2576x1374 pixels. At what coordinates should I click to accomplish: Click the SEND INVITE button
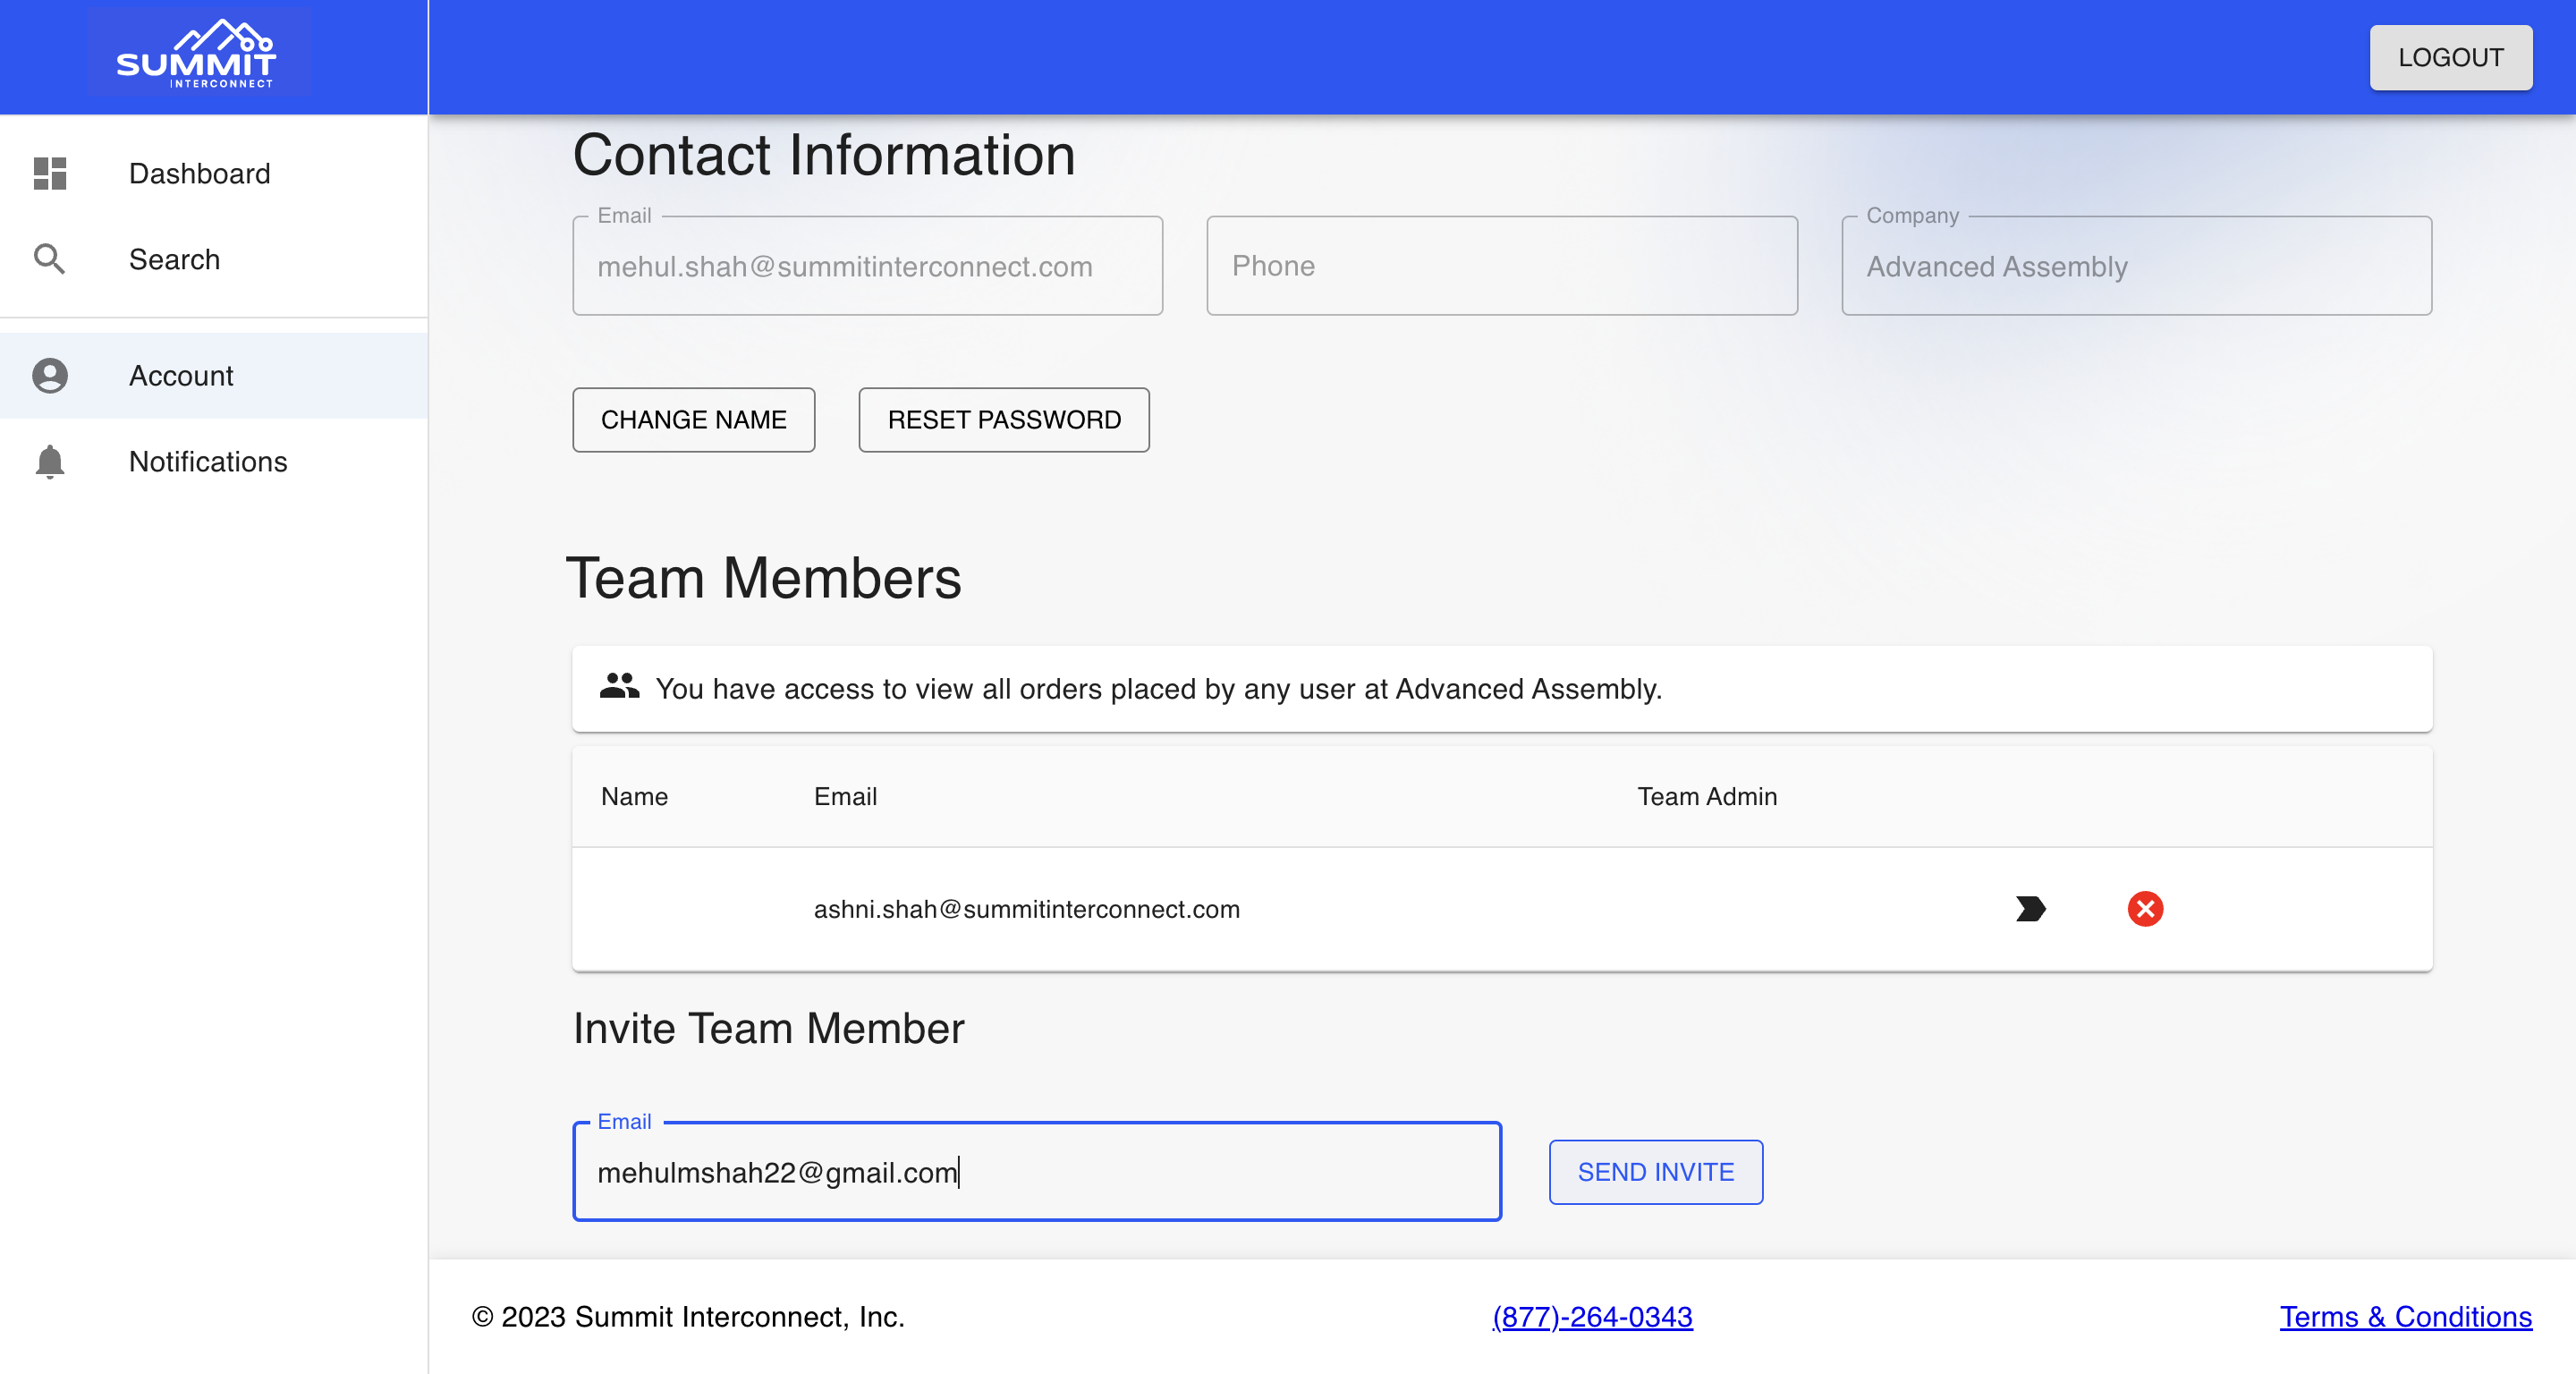[1655, 1171]
